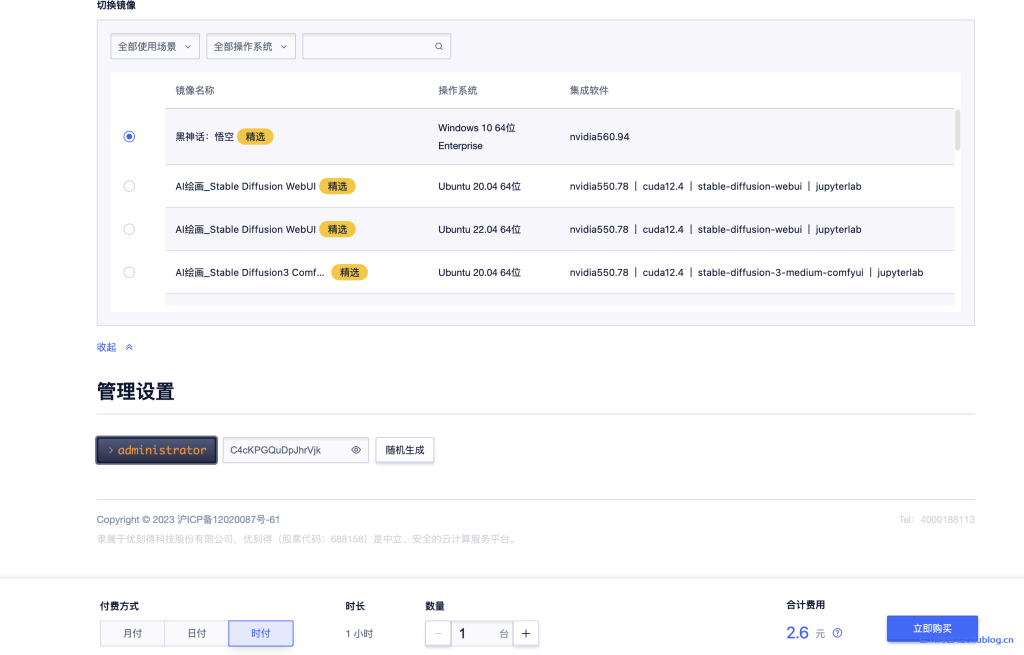Reveal the password using the eye icon

coord(356,450)
